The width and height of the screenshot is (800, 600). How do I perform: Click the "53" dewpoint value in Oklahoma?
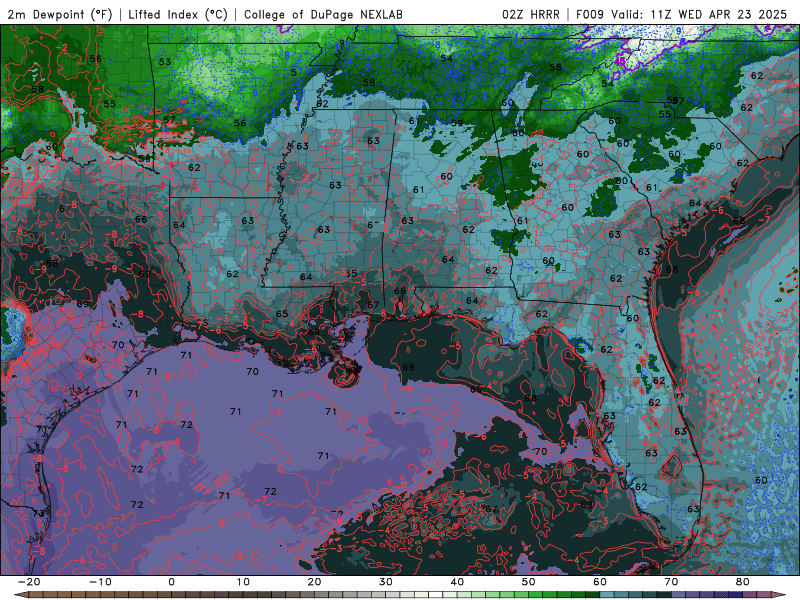click(165, 62)
